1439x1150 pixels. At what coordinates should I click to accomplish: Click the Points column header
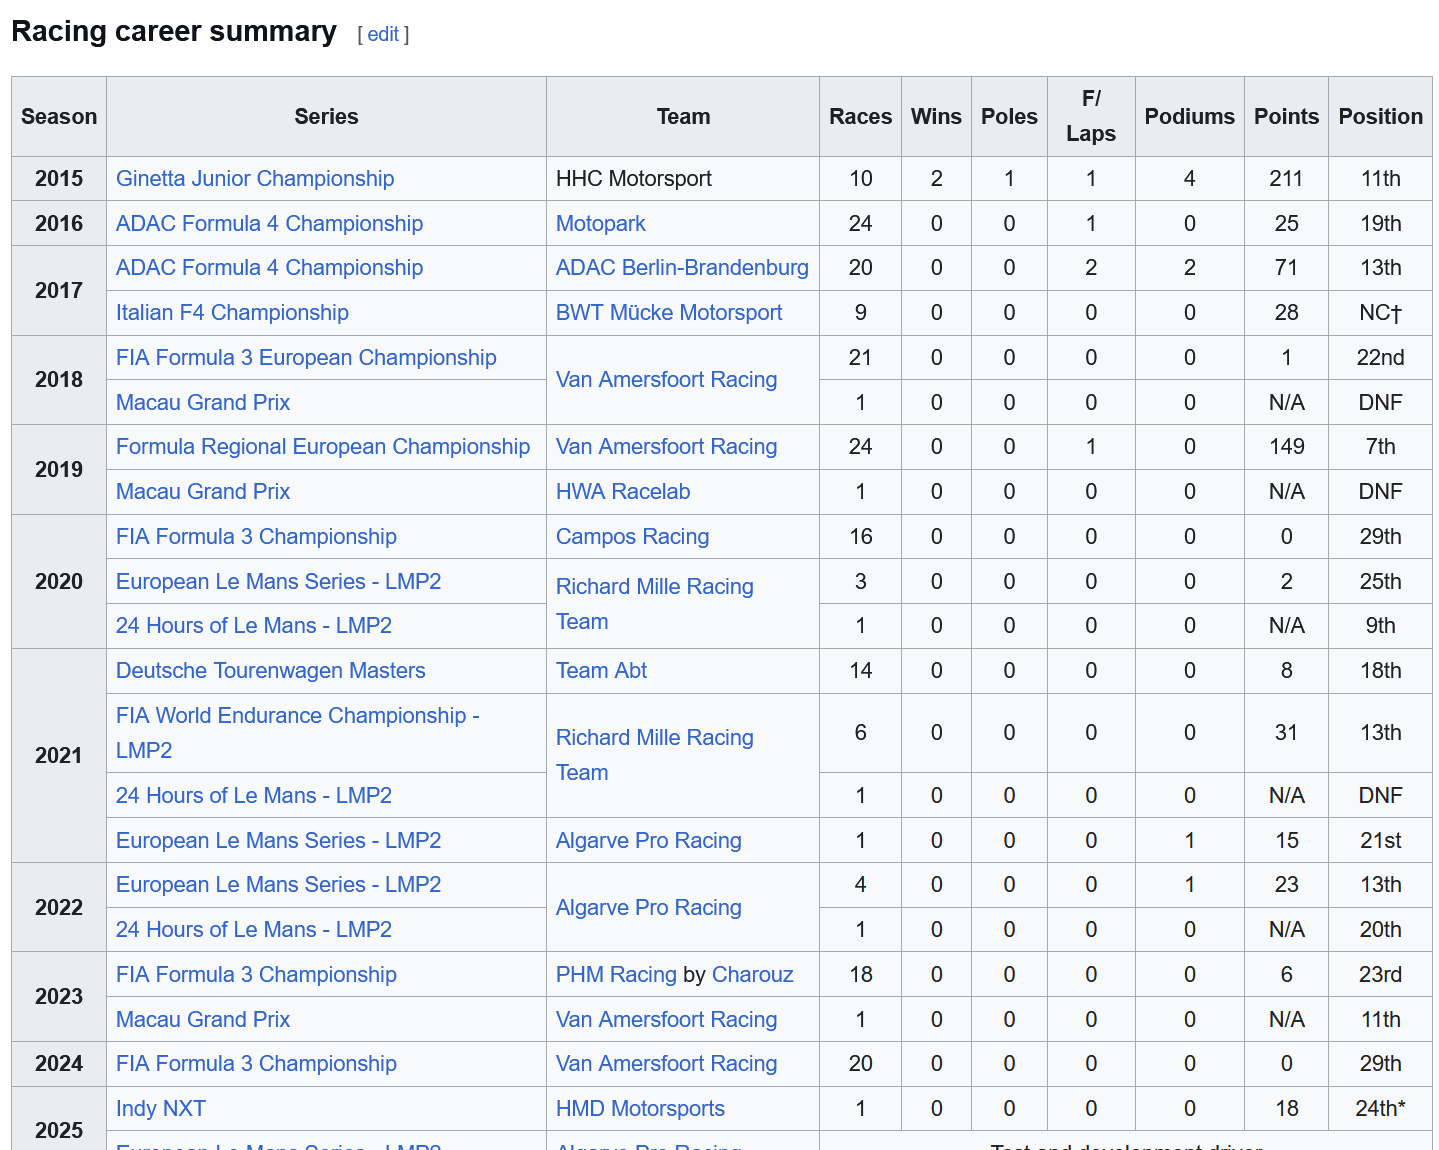(1286, 116)
